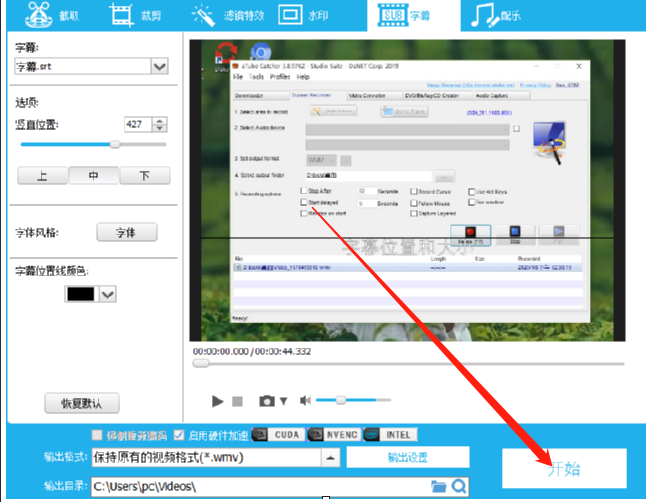The width and height of the screenshot is (646, 502).
Task: Open the snapshot options dropdown arrow
Action: click(283, 401)
